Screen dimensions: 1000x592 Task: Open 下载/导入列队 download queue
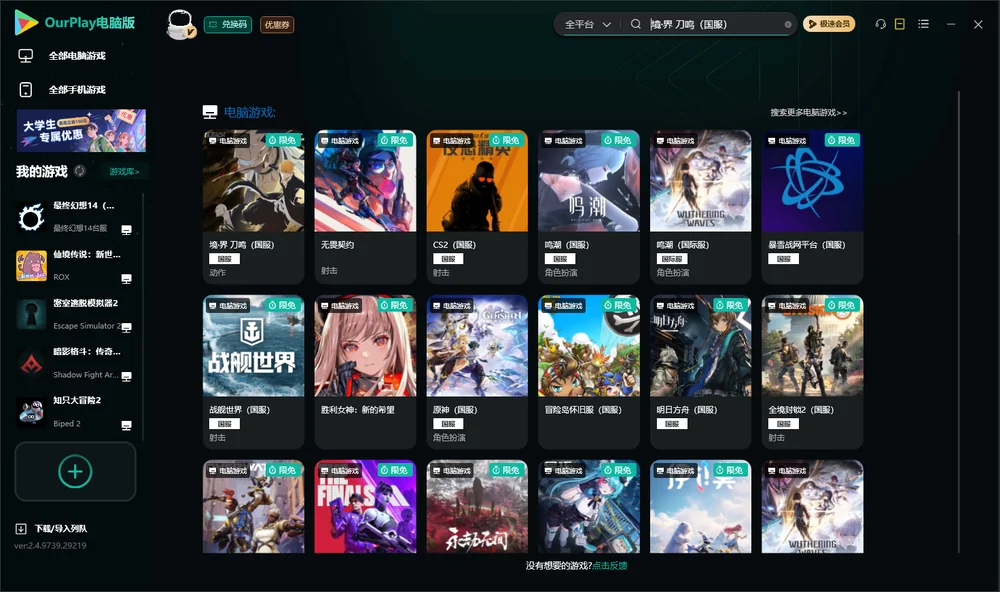(x=52, y=528)
